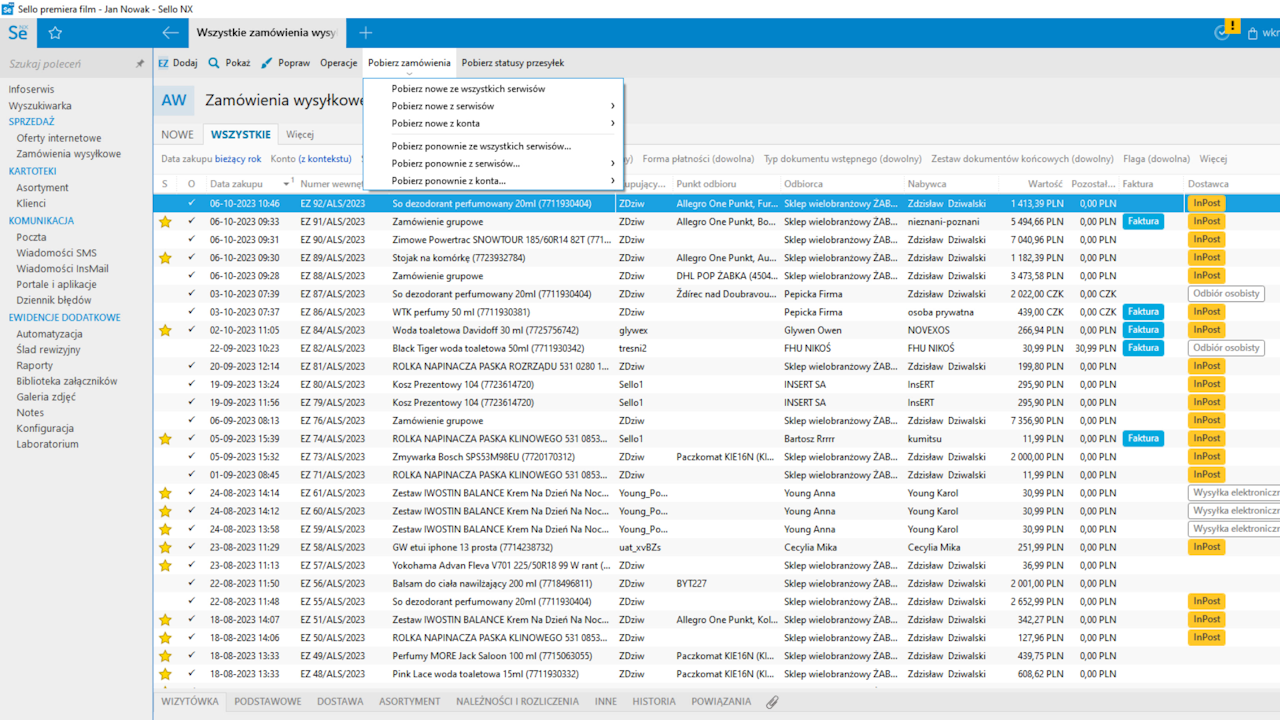The height and width of the screenshot is (720, 1280).
Task: Toggle the checkmark on order EZ 87/ALS/2023
Action: click(x=191, y=294)
